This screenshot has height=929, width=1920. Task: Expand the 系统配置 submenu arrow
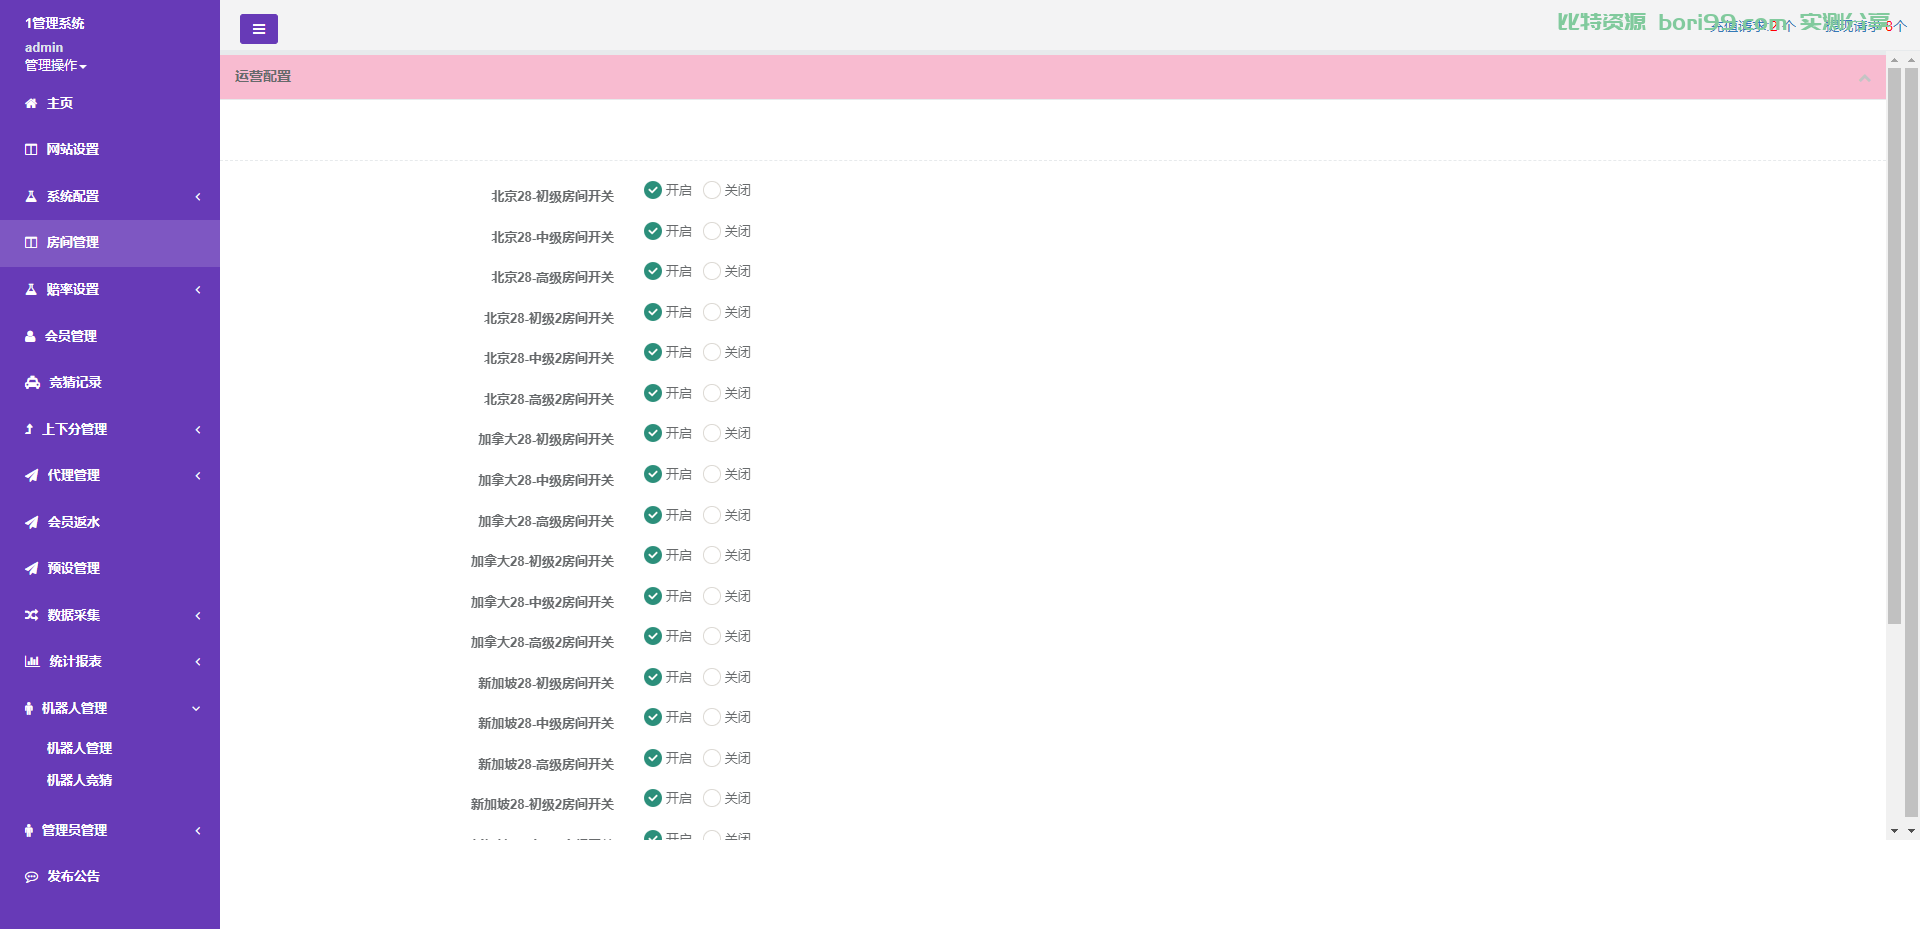pyautogui.click(x=198, y=196)
